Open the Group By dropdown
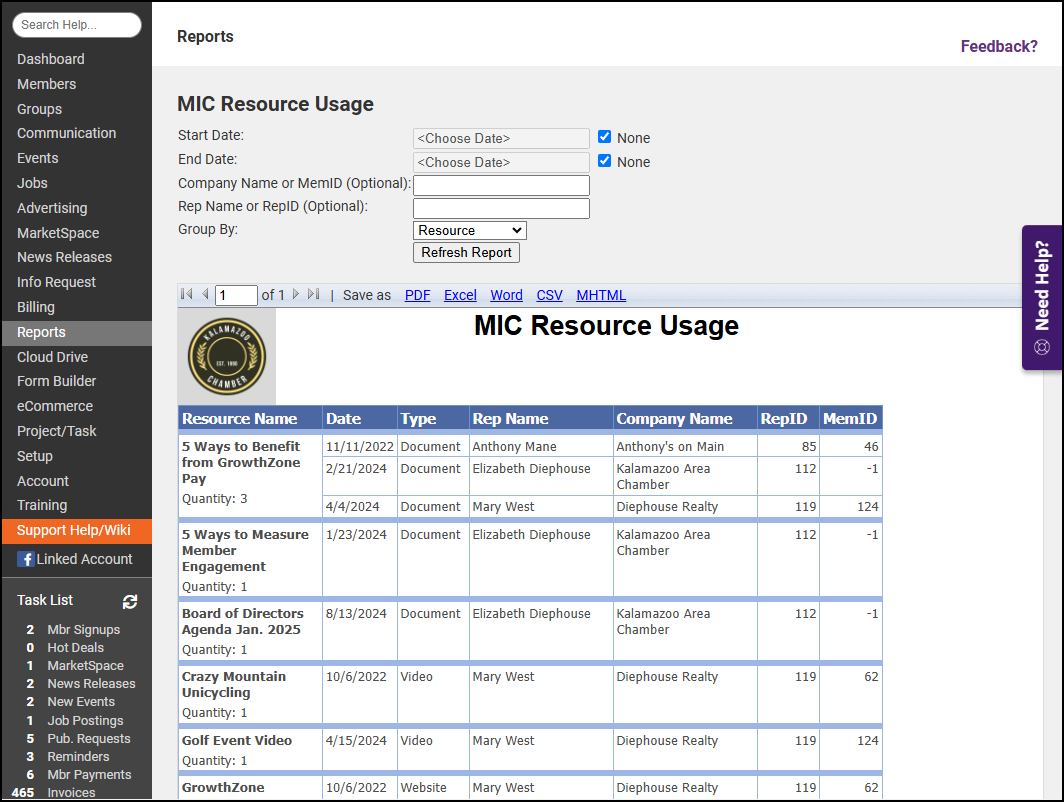The height and width of the screenshot is (802, 1064). point(469,230)
